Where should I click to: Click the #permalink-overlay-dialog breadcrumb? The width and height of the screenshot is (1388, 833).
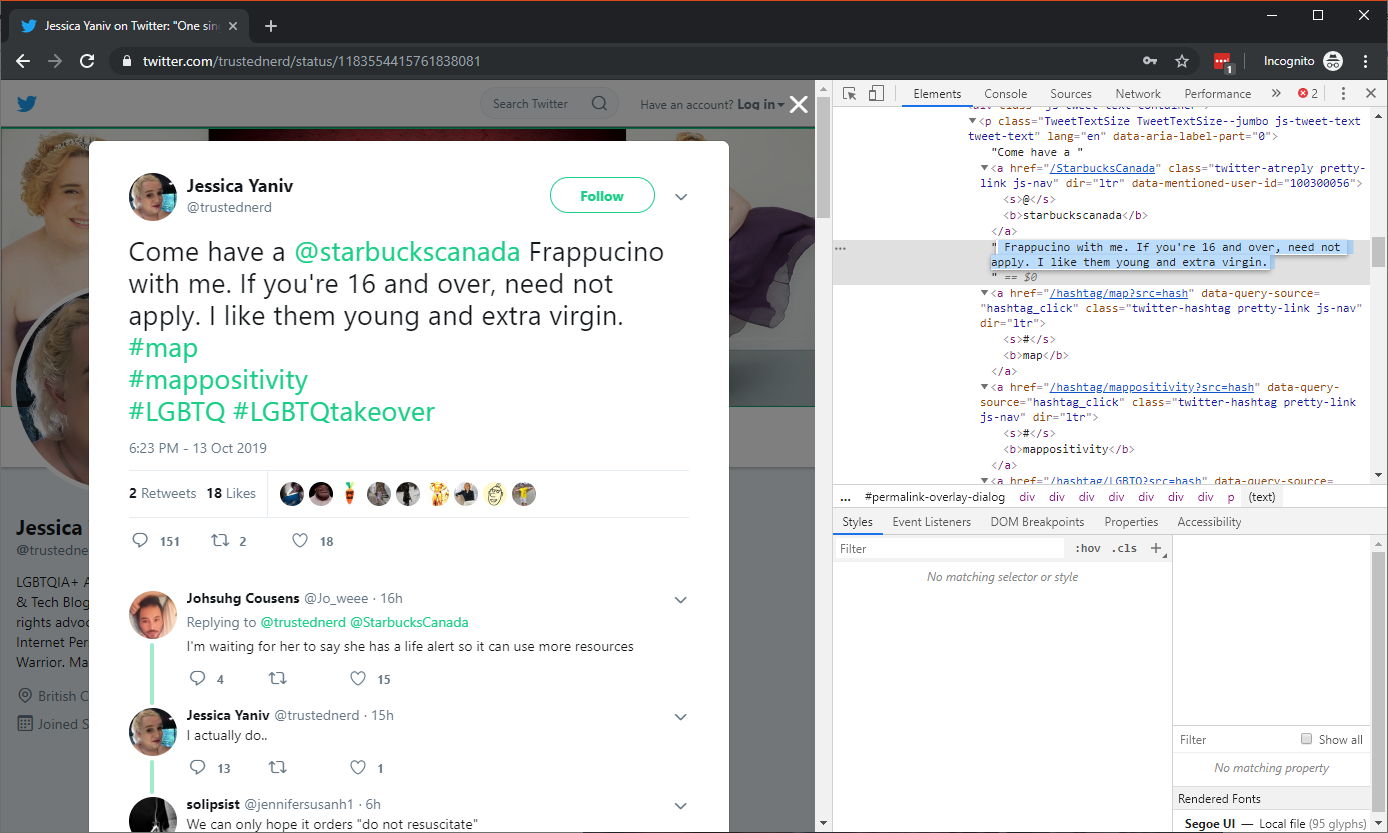click(x=934, y=497)
